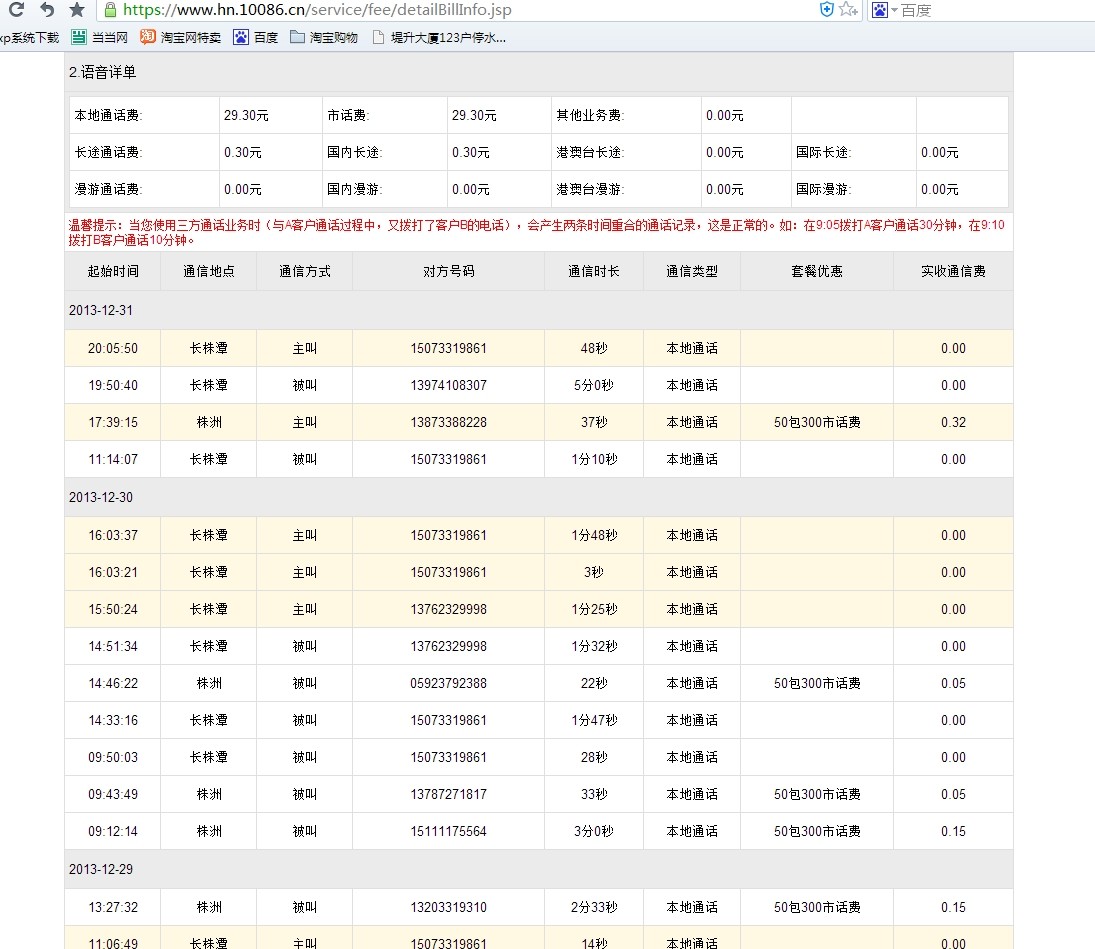Click the undo/back arrow button
1095x949 pixels.
(46, 10)
